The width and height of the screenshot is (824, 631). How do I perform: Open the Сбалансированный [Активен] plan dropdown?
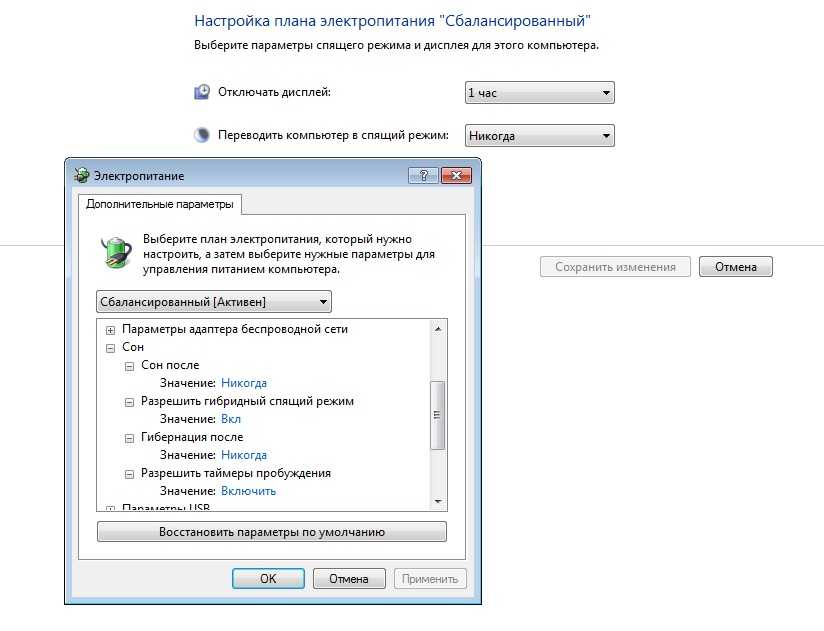tap(214, 302)
